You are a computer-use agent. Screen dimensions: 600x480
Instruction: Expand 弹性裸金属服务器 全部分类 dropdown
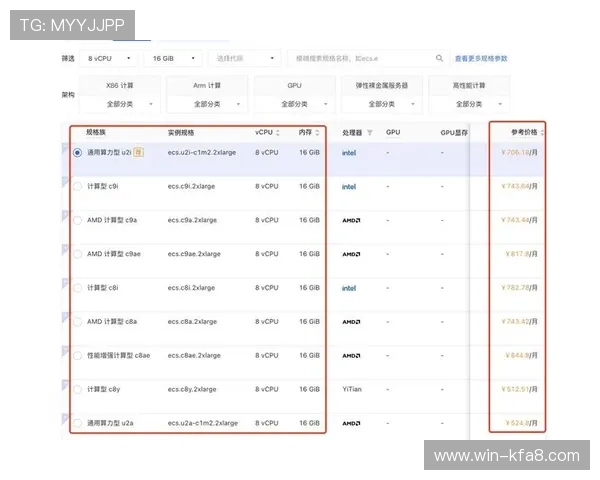click(382, 104)
